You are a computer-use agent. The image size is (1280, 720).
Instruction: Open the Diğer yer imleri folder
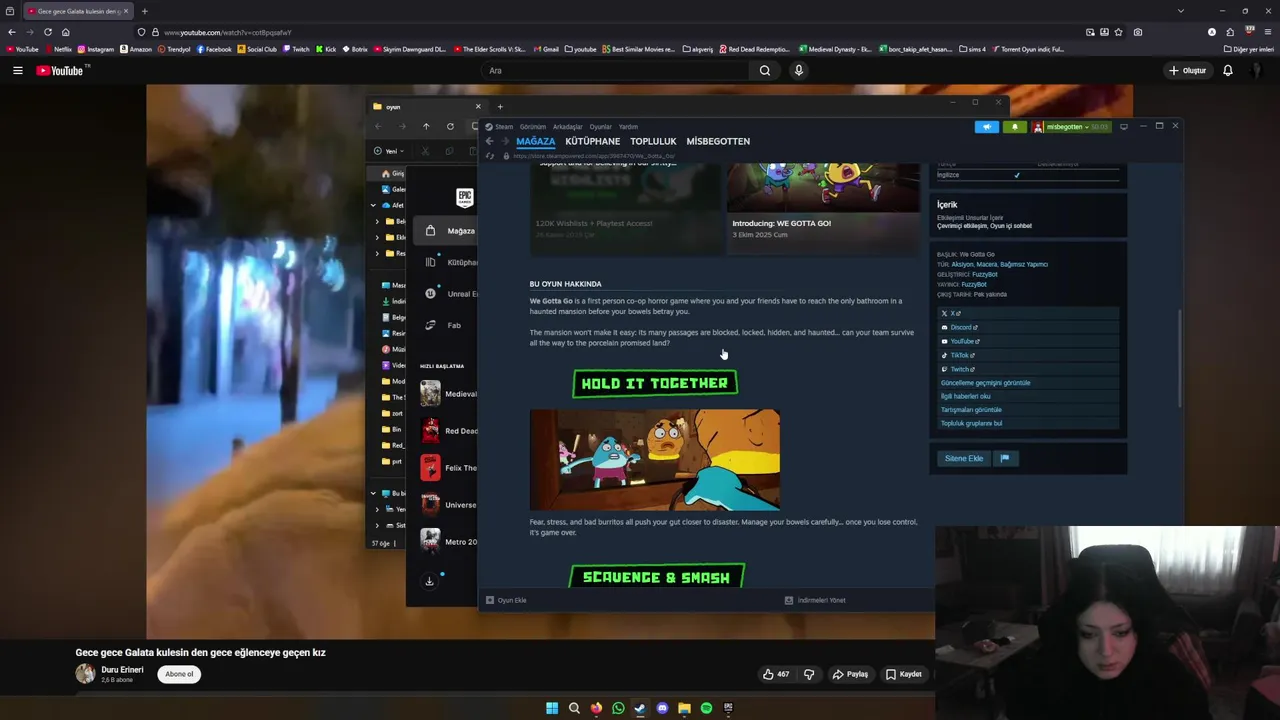pyautogui.click(x=1249, y=49)
